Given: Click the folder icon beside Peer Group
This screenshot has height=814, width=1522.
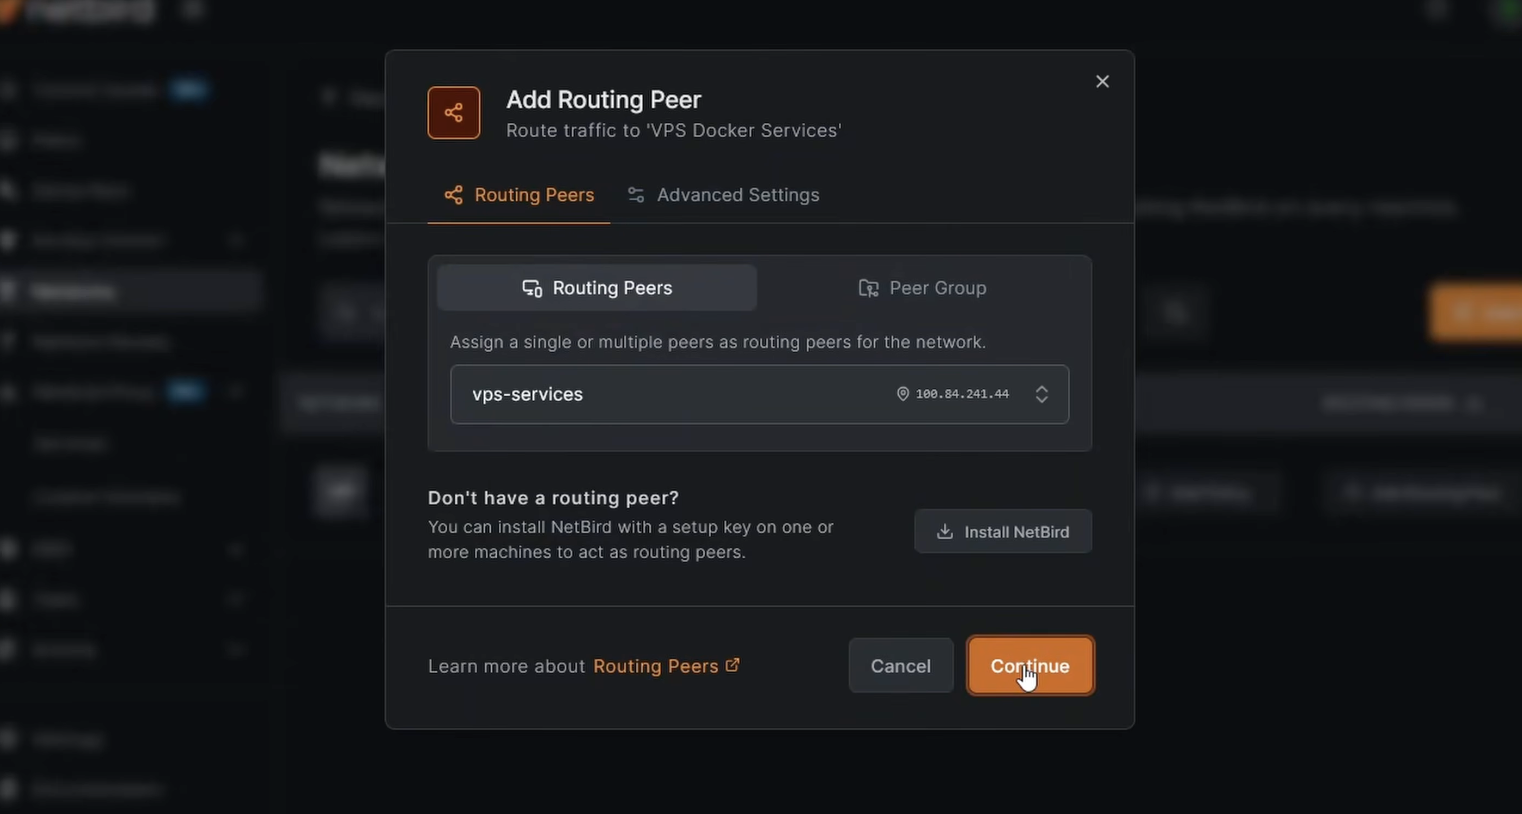Looking at the screenshot, I should tap(868, 288).
